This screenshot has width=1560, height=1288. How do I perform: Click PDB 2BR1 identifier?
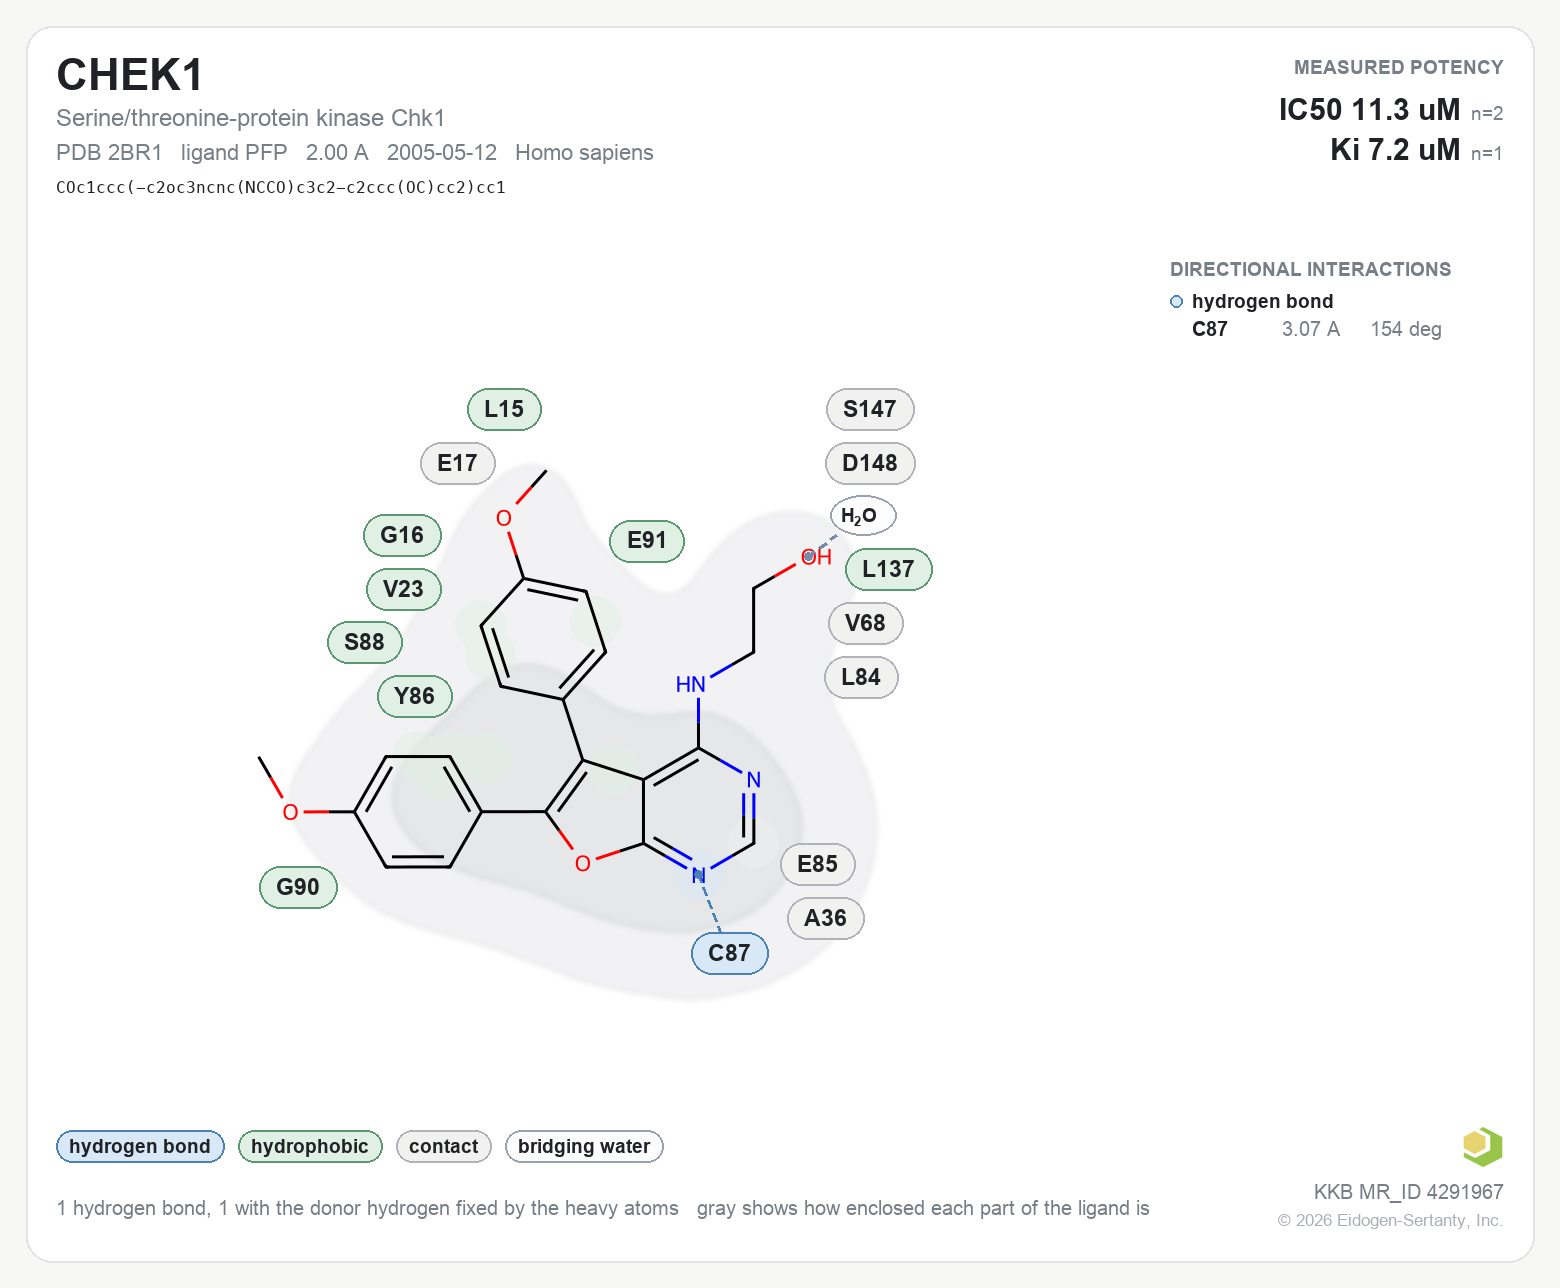109,153
